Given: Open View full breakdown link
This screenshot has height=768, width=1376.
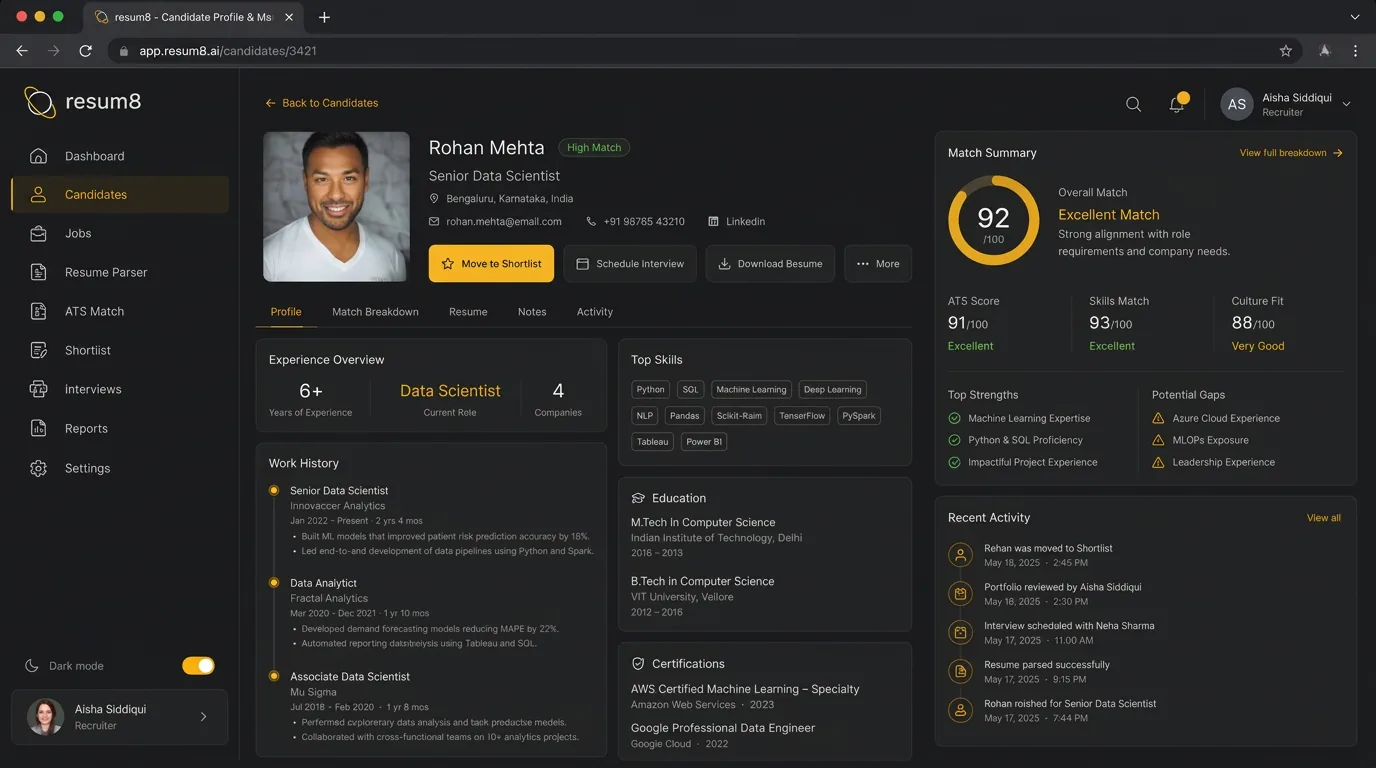Looking at the screenshot, I should pos(1291,153).
